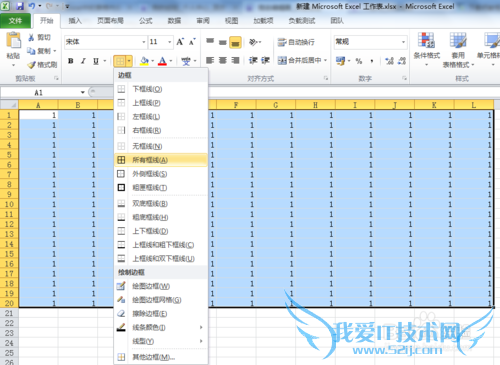
Task: Click the Cut scissors icon
Action: (31, 37)
